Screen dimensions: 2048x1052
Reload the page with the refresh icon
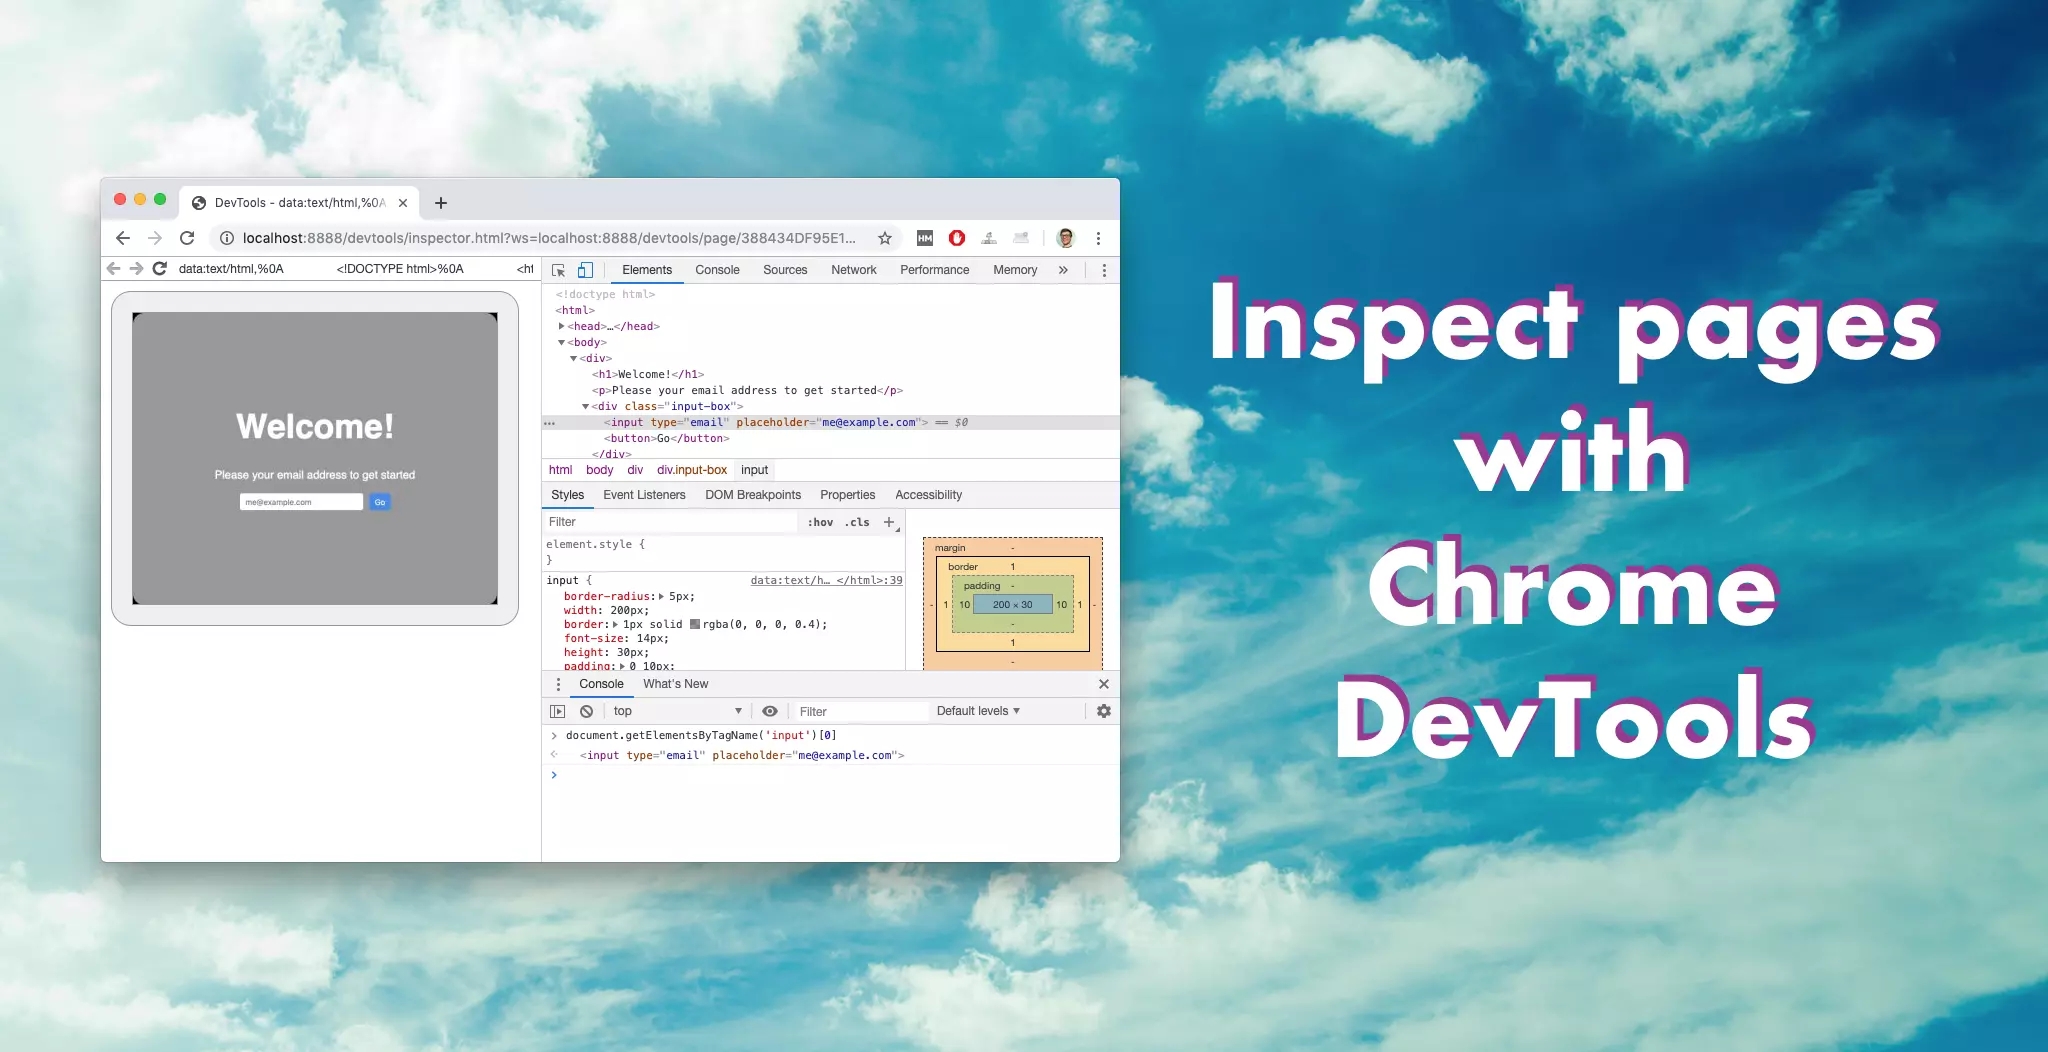click(186, 238)
